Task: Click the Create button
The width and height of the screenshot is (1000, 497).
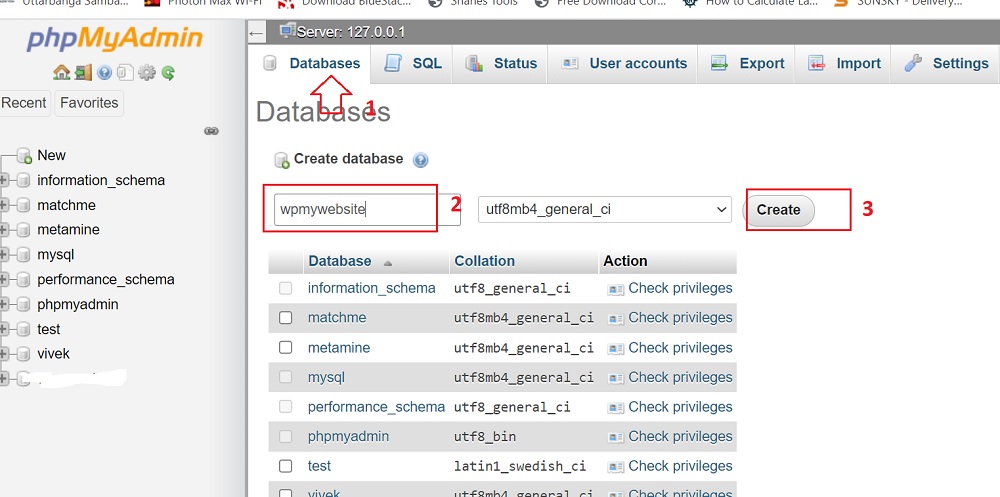Action: tap(779, 210)
